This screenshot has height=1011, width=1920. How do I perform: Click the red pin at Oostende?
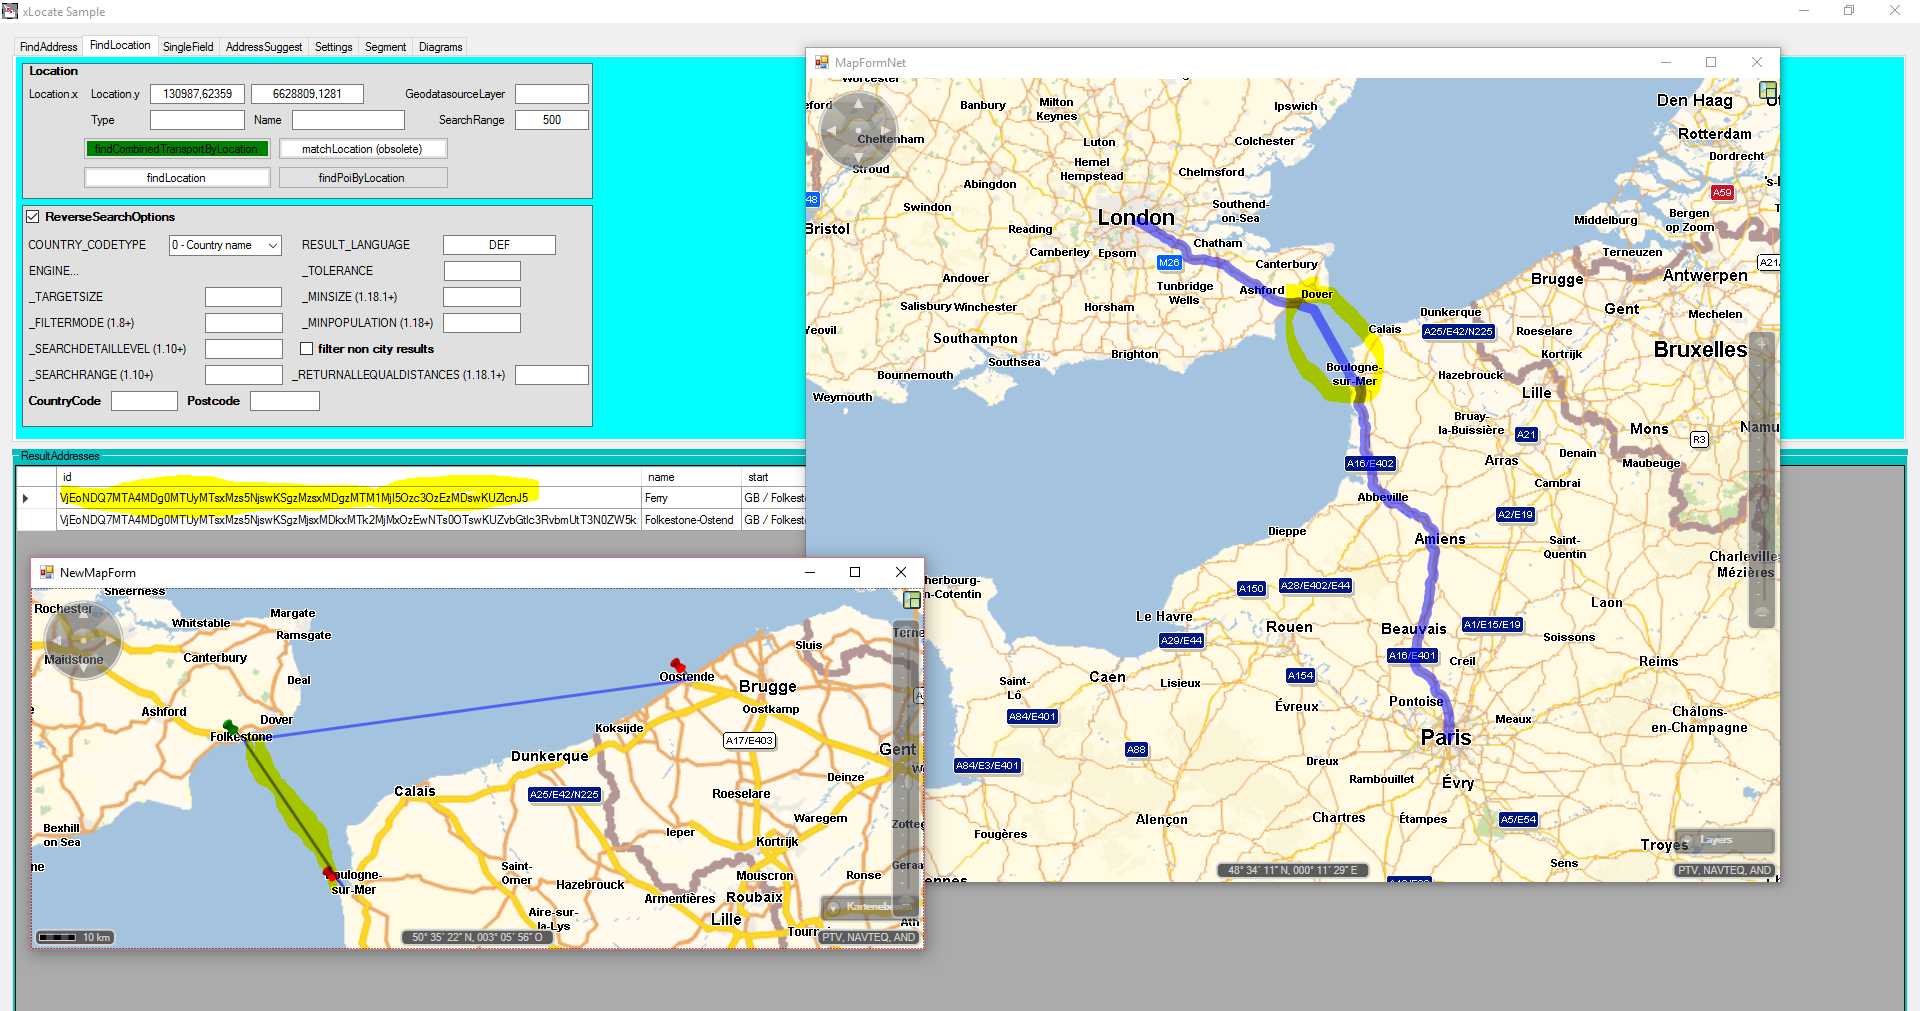pyautogui.click(x=678, y=664)
